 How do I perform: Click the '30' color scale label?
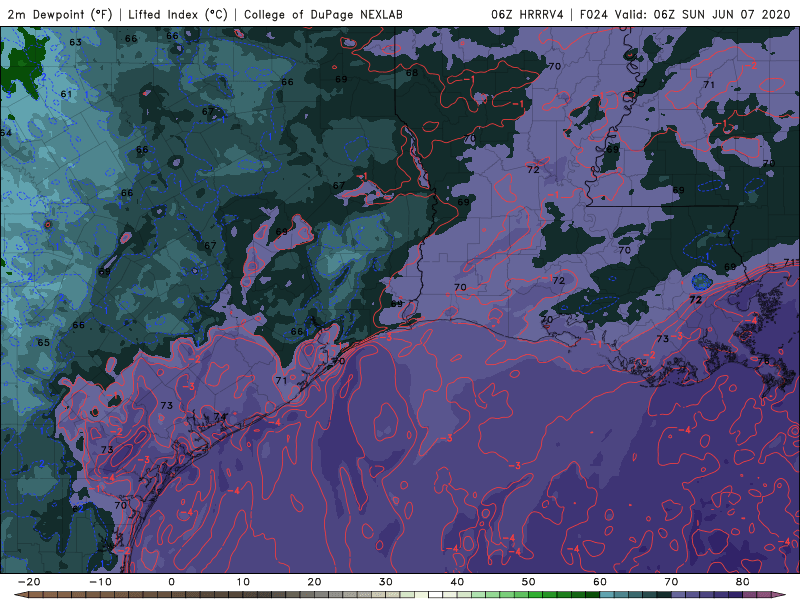point(386,582)
